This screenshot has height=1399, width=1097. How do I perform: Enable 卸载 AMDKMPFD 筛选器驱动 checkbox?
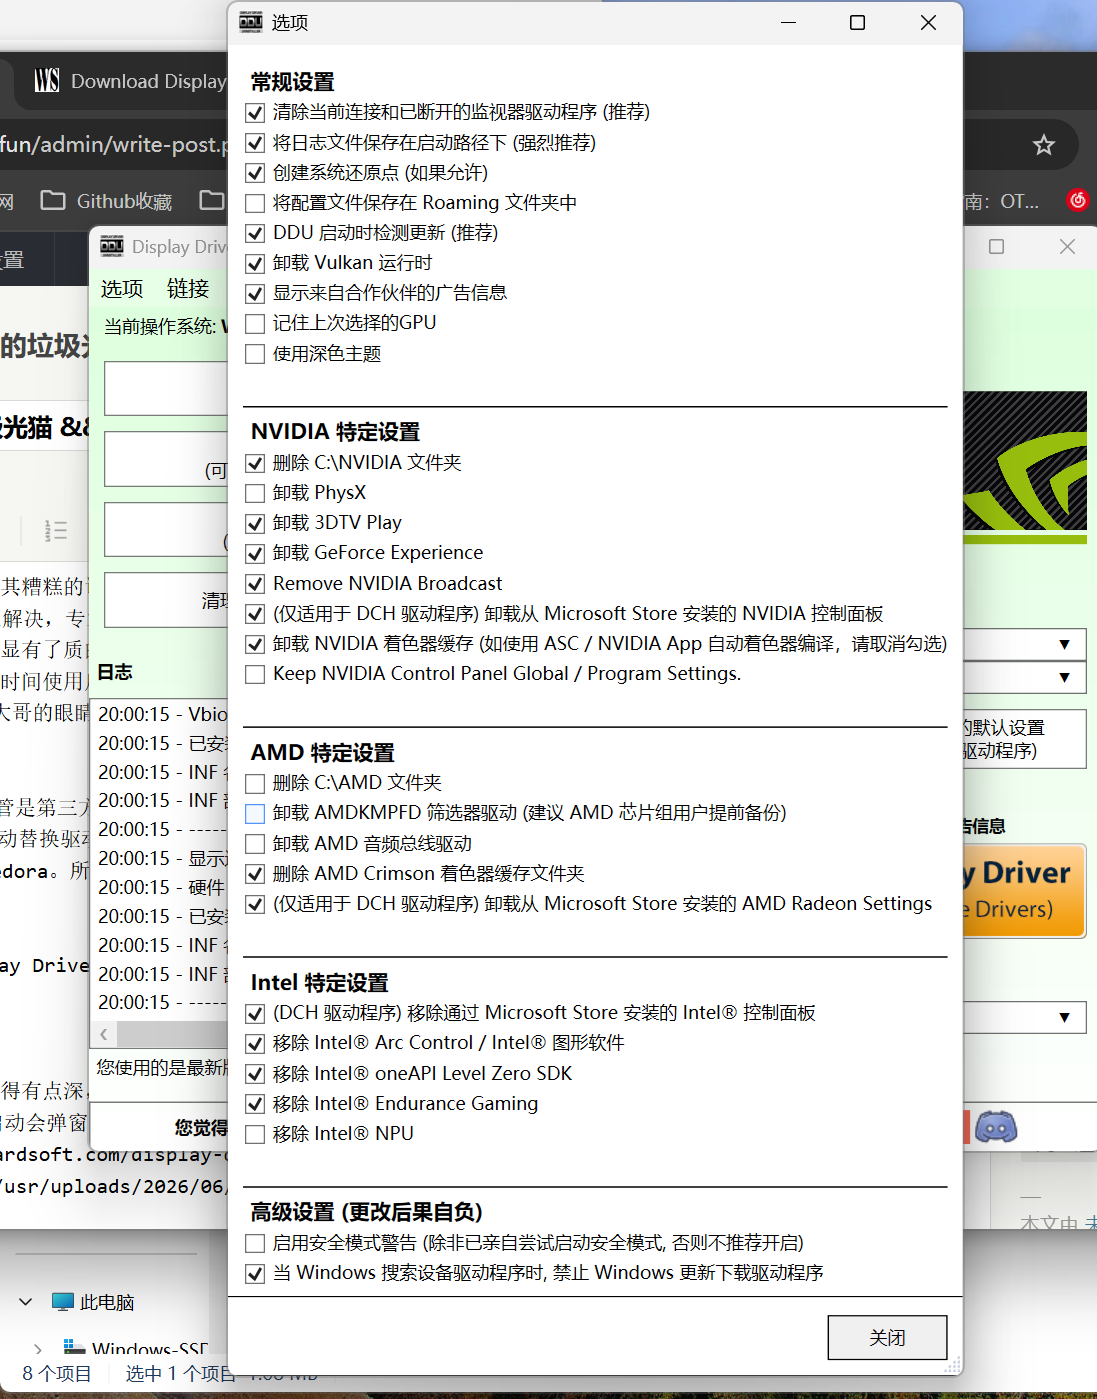tap(255, 813)
